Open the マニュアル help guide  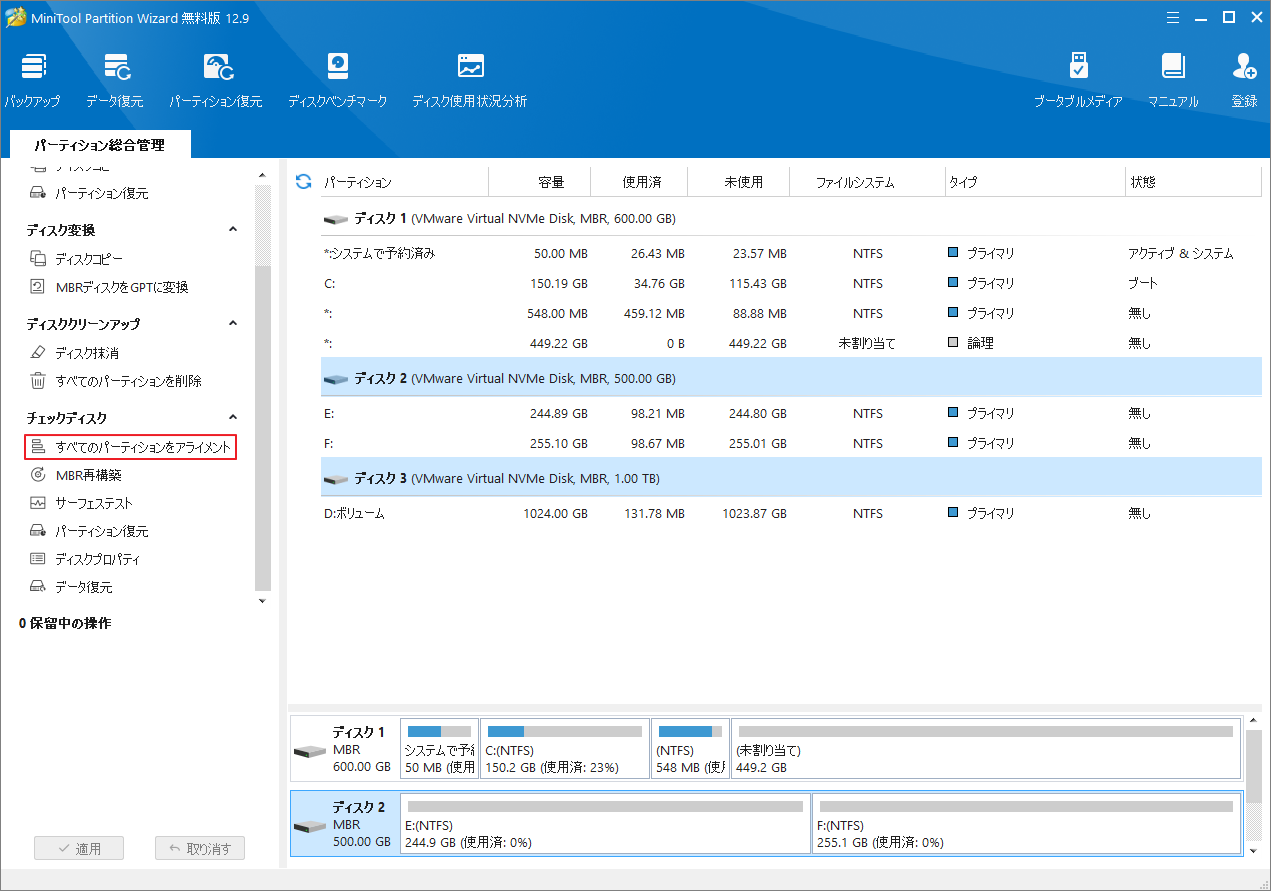(1173, 80)
